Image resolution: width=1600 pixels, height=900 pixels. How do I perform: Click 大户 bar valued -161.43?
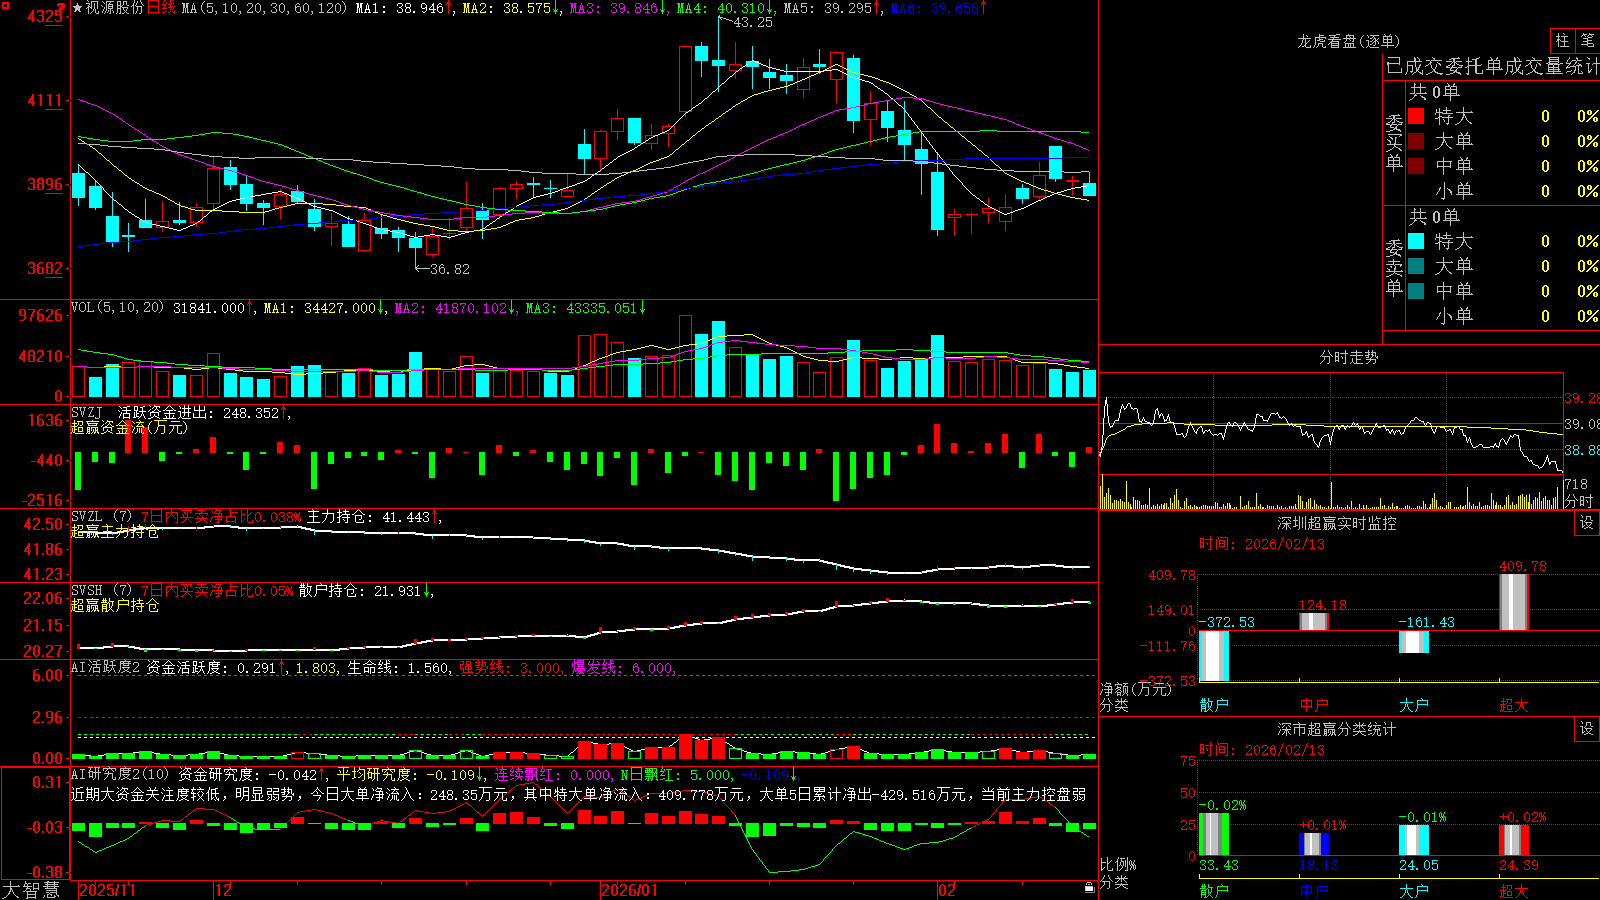tap(1414, 642)
